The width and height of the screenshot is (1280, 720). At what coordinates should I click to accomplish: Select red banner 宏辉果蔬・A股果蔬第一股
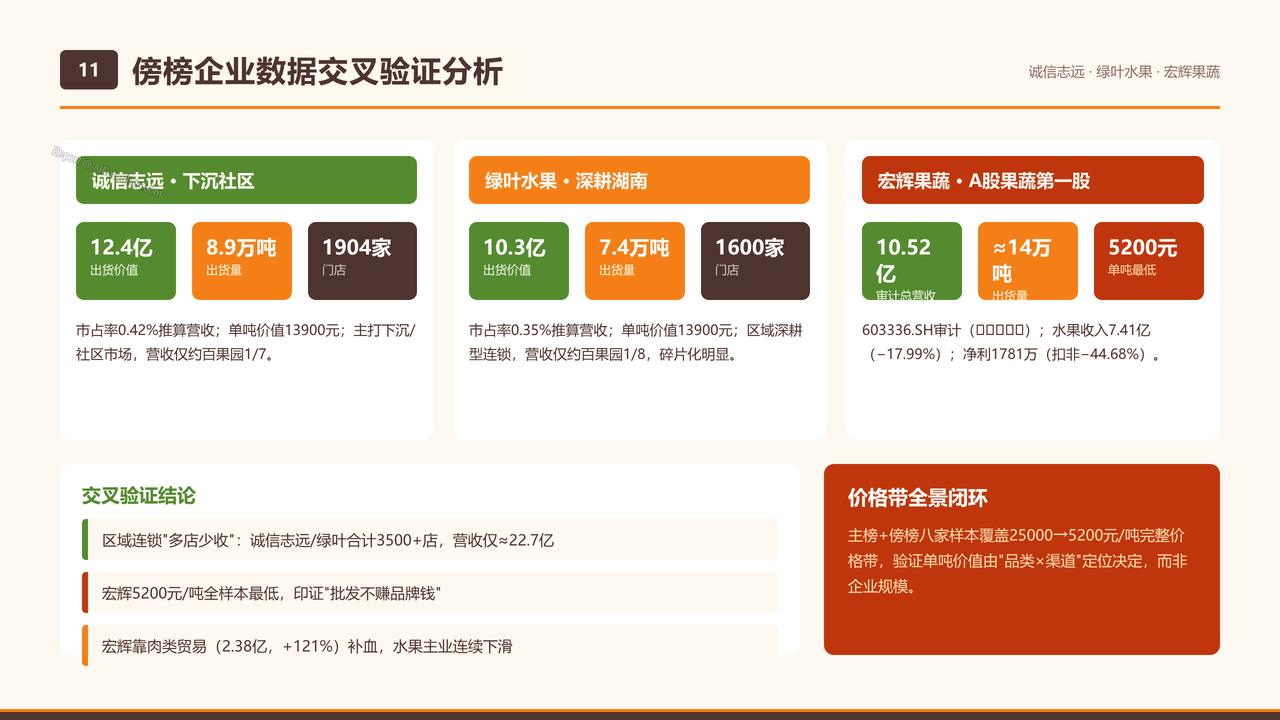click(x=1033, y=180)
